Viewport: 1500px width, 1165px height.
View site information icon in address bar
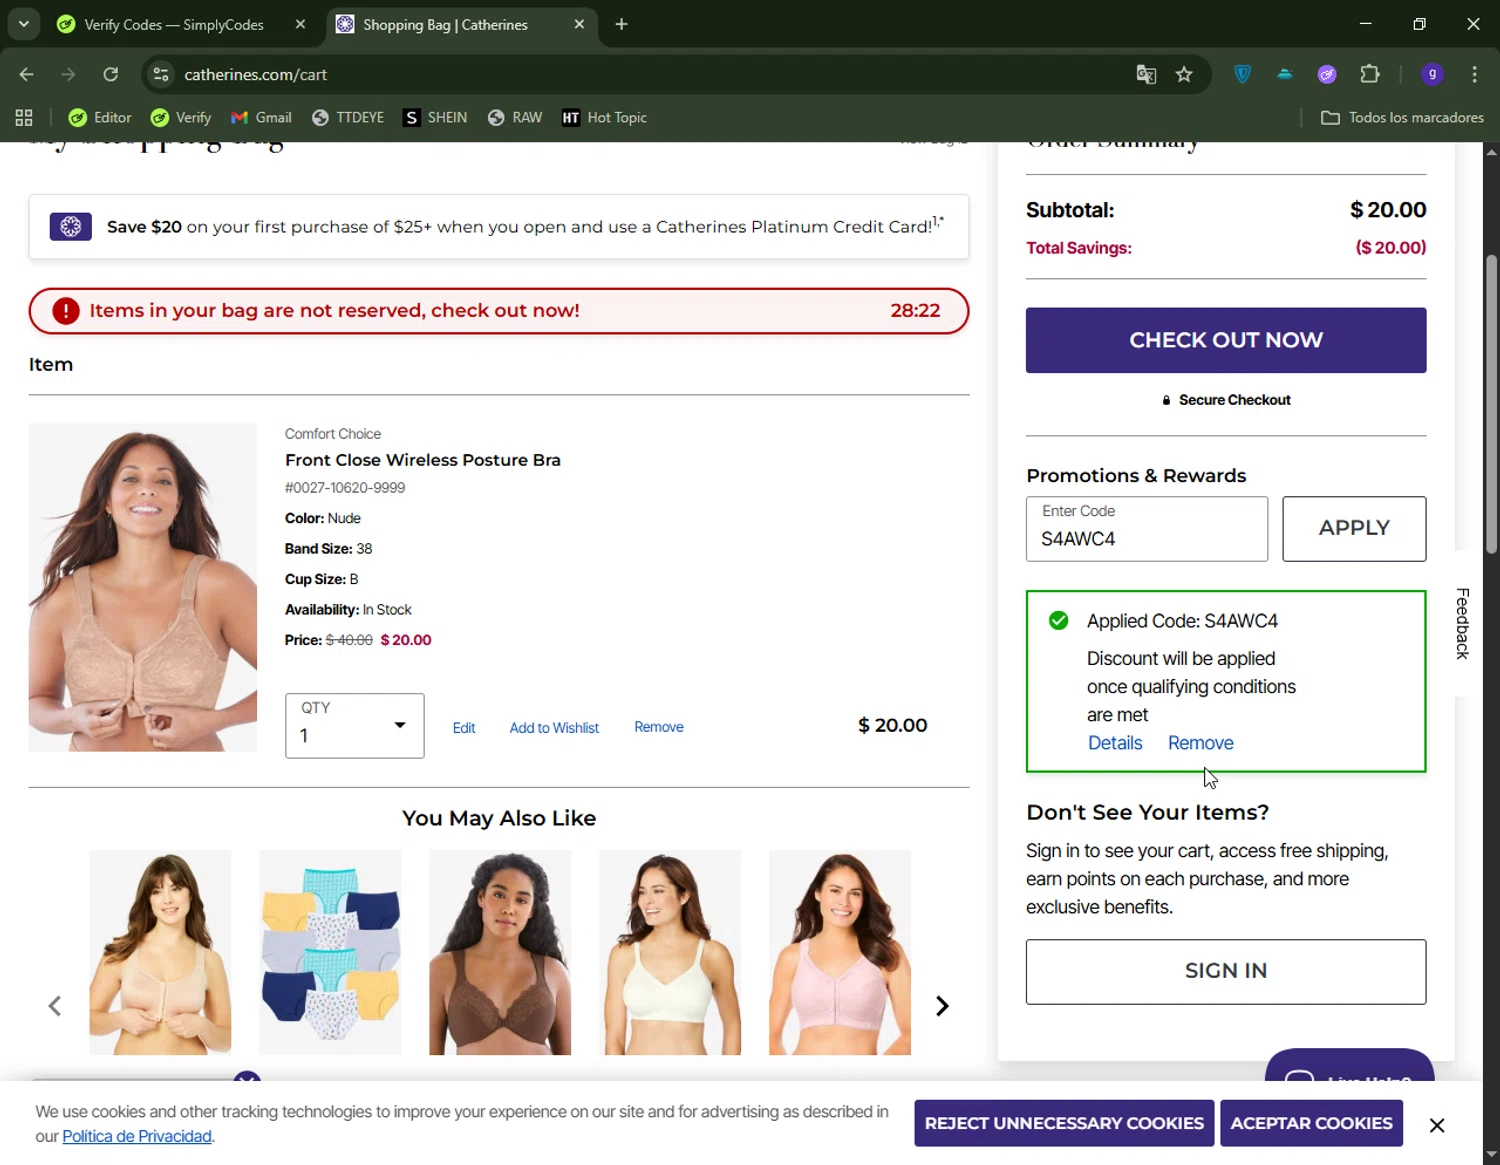[161, 74]
